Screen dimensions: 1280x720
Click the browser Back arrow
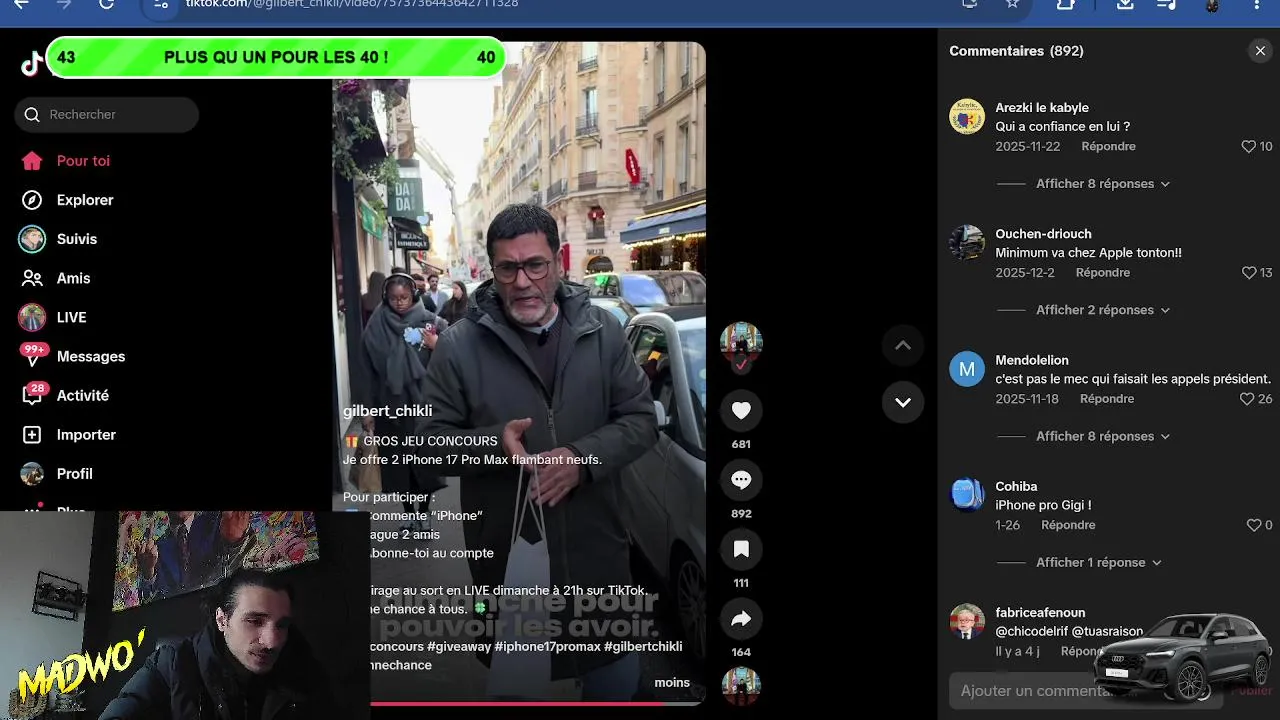point(21,4)
